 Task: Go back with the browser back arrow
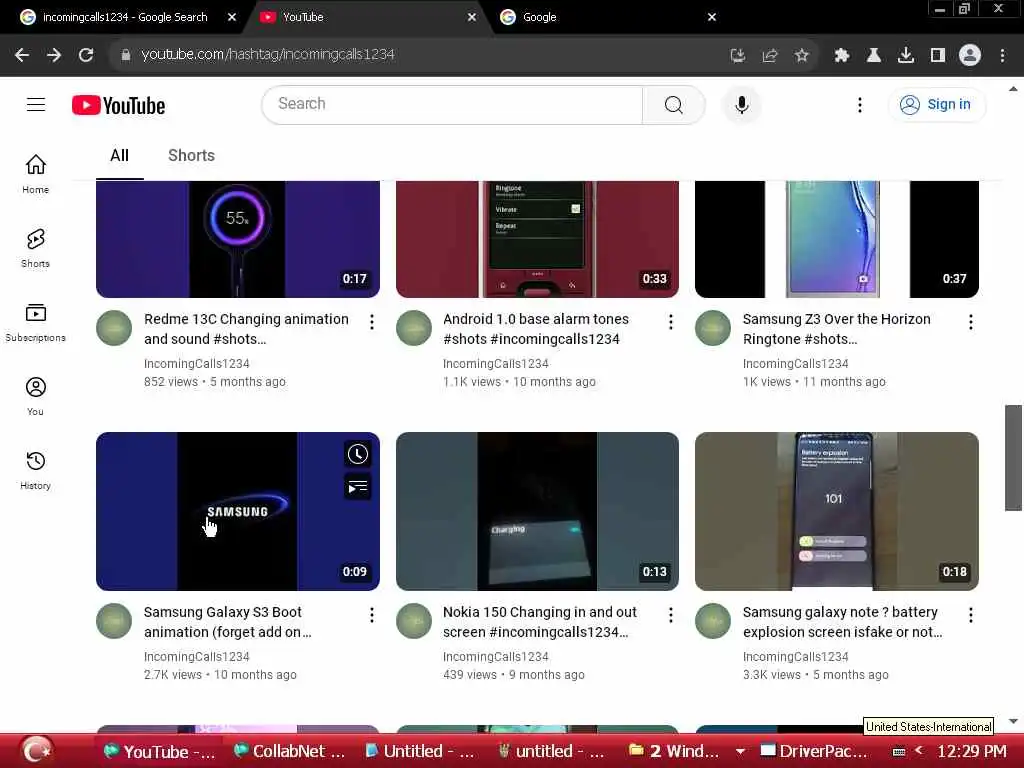(22, 55)
